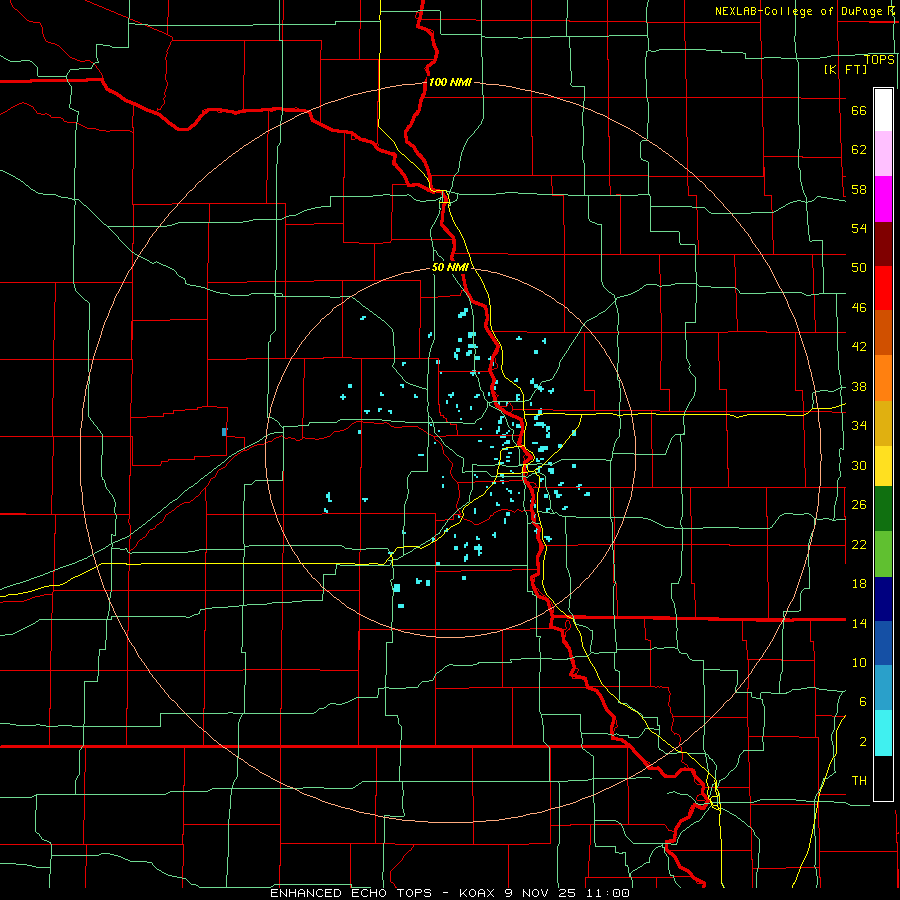Select the dark green legend swatch
Image resolution: width=900 pixels, height=900 pixels.
tap(883, 509)
